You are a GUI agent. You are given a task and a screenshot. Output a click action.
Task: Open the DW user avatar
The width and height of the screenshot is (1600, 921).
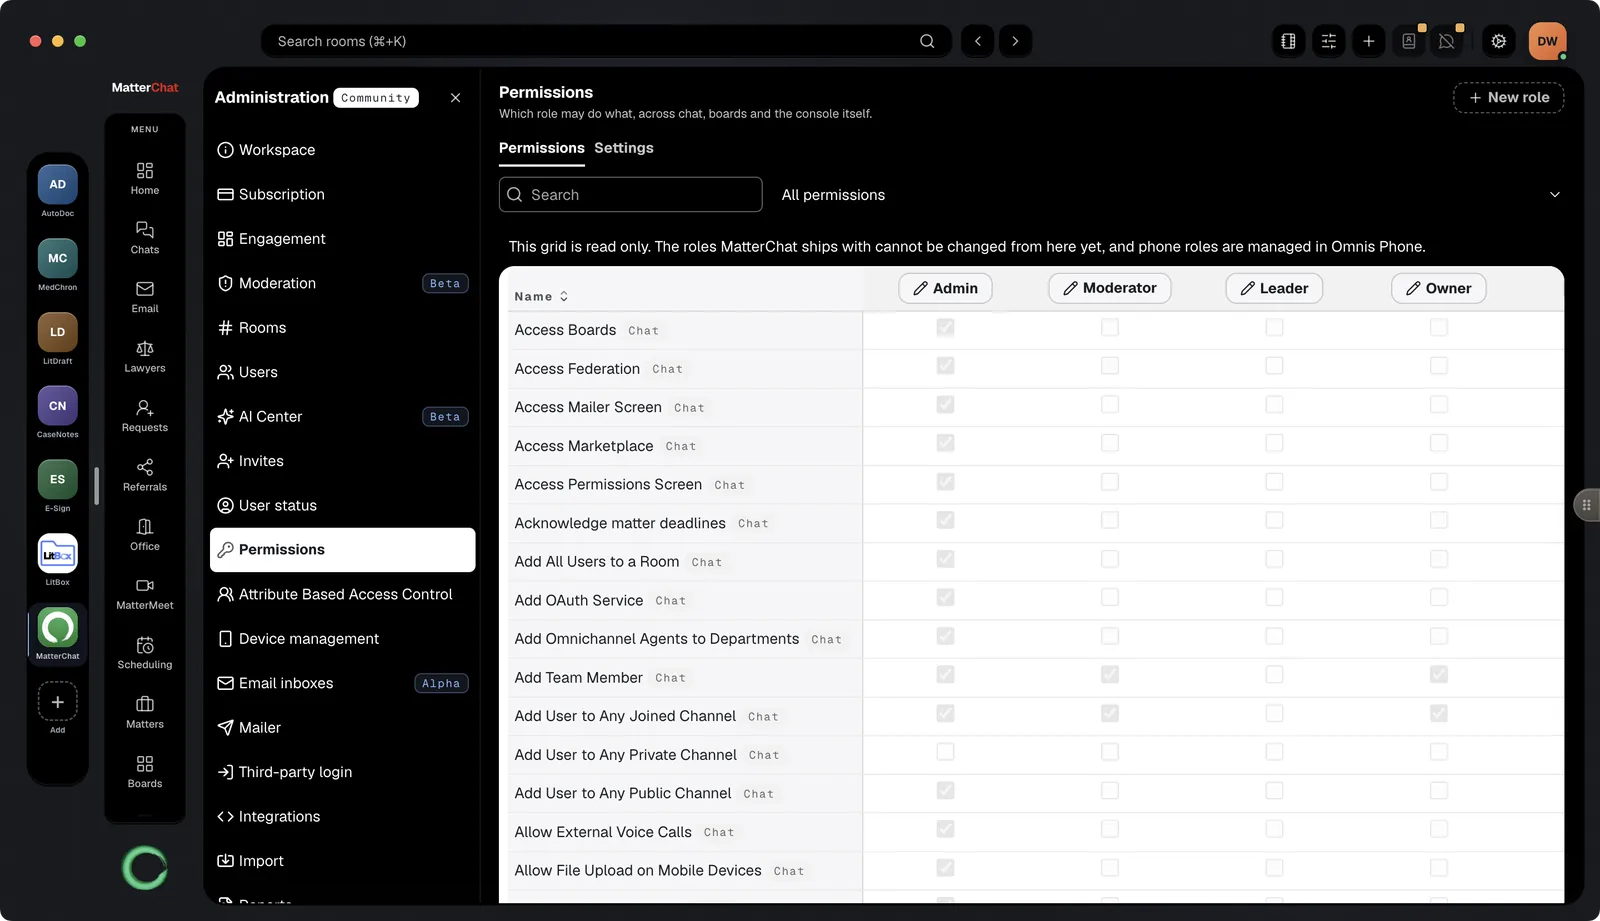click(x=1547, y=41)
